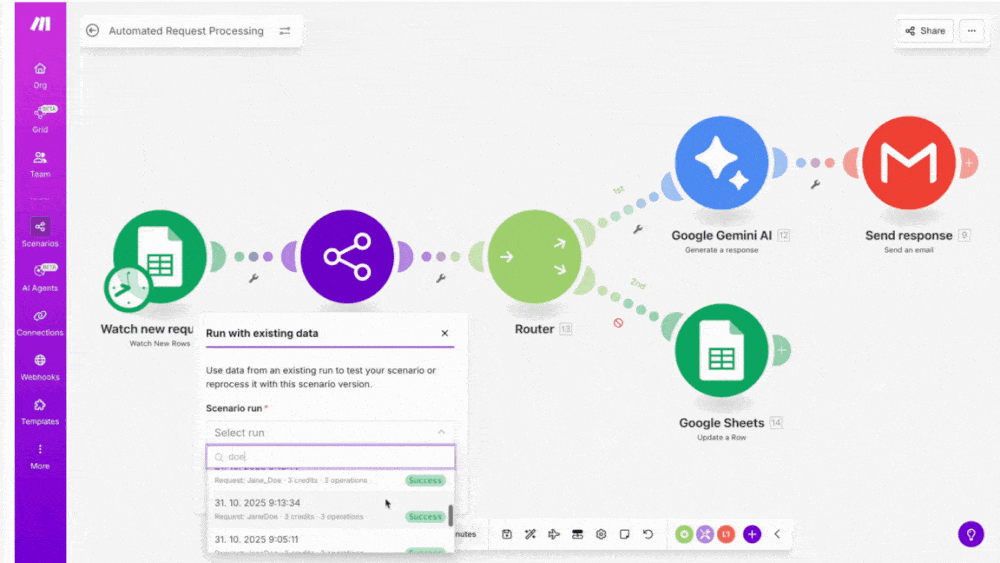Viewport: 1000px width, 563px height.
Task: Open scenario settings sliders icon near title
Action: (285, 31)
